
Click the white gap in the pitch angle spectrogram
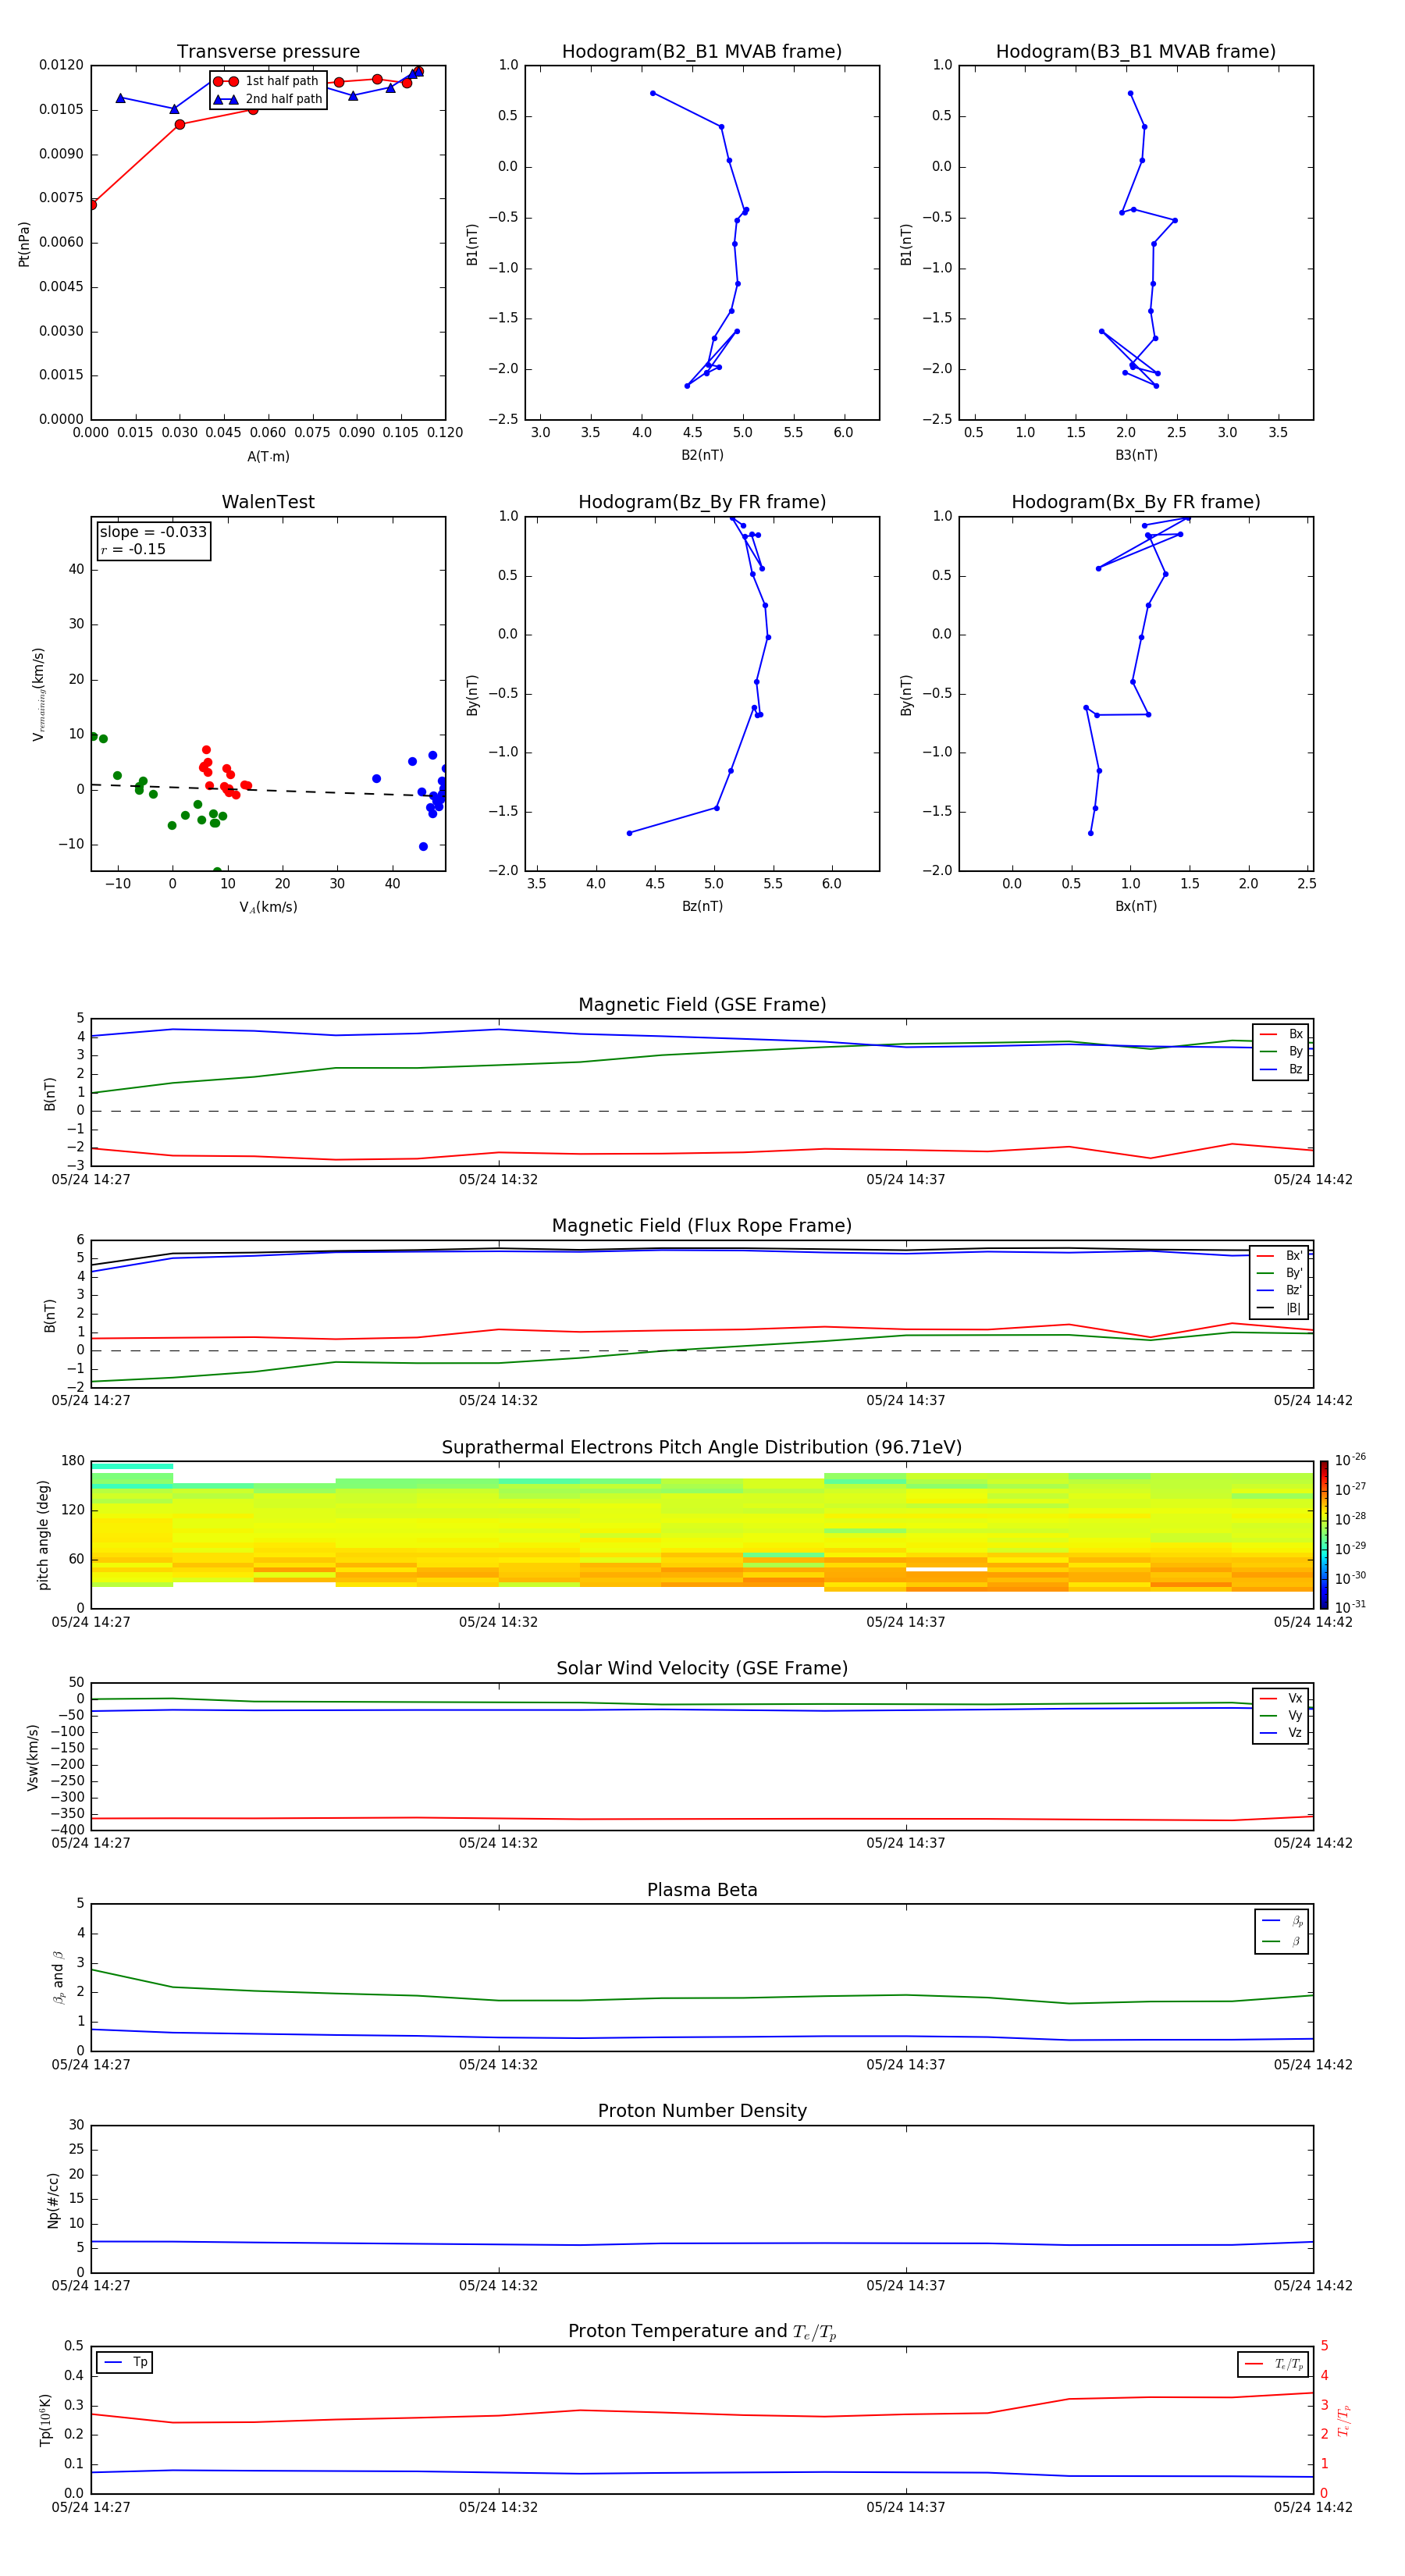pyautogui.click(x=946, y=1570)
